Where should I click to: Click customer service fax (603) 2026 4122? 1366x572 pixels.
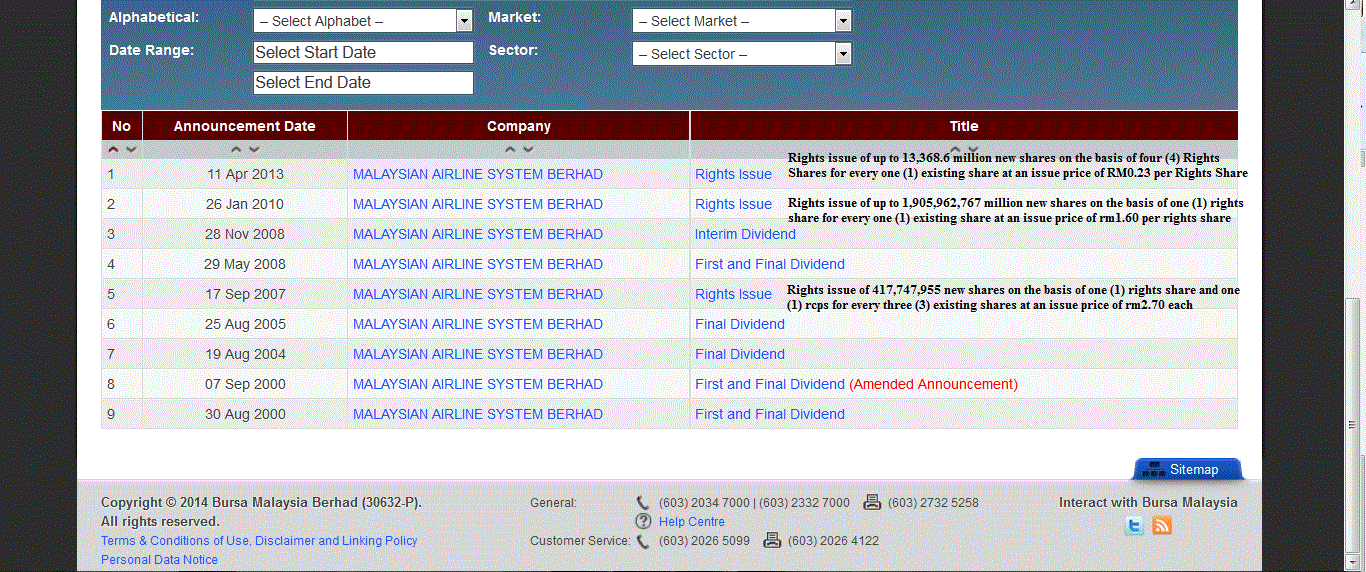tap(833, 541)
